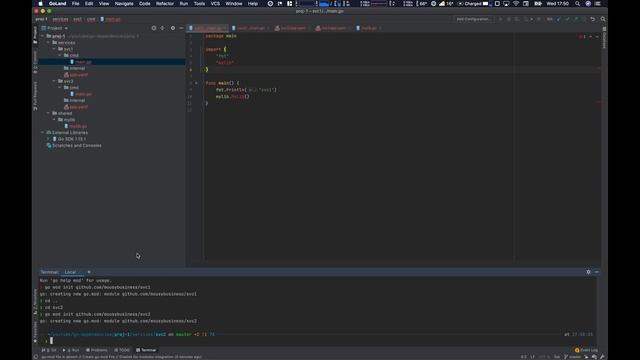Open terminal panel settings gear
640x360 pixels.
click(x=588, y=272)
